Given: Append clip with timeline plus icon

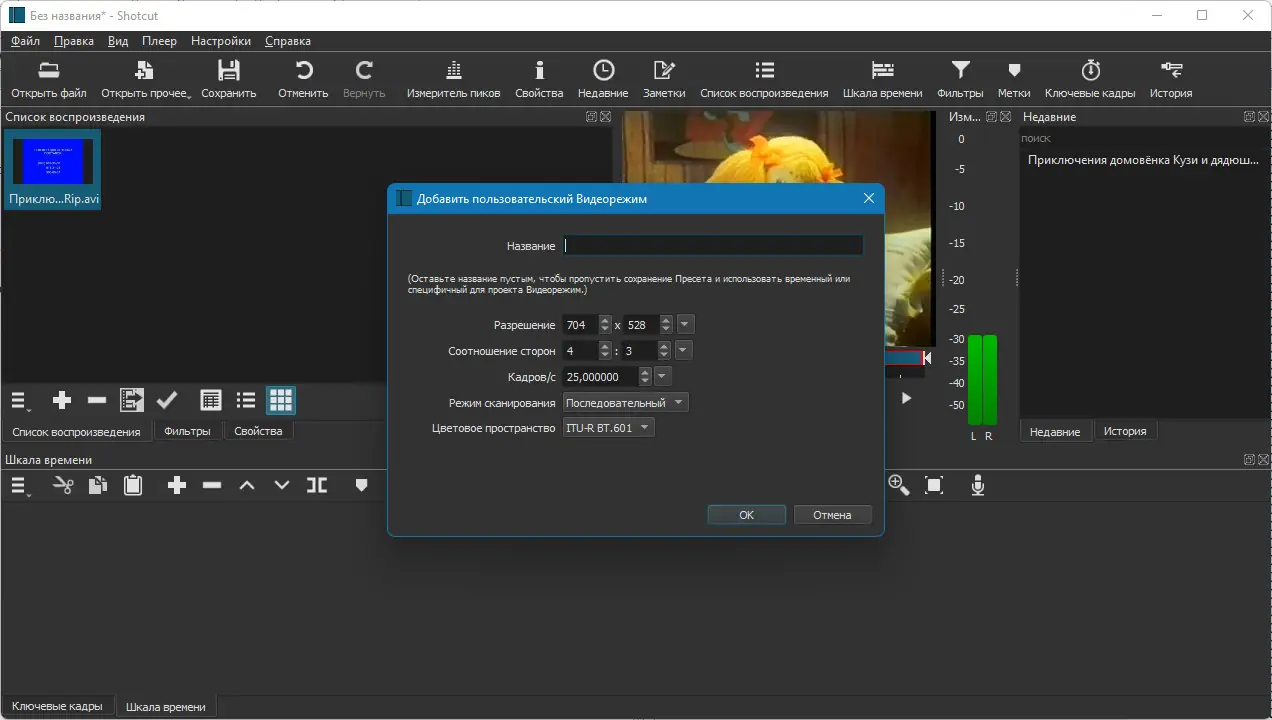Looking at the screenshot, I should 177,485.
